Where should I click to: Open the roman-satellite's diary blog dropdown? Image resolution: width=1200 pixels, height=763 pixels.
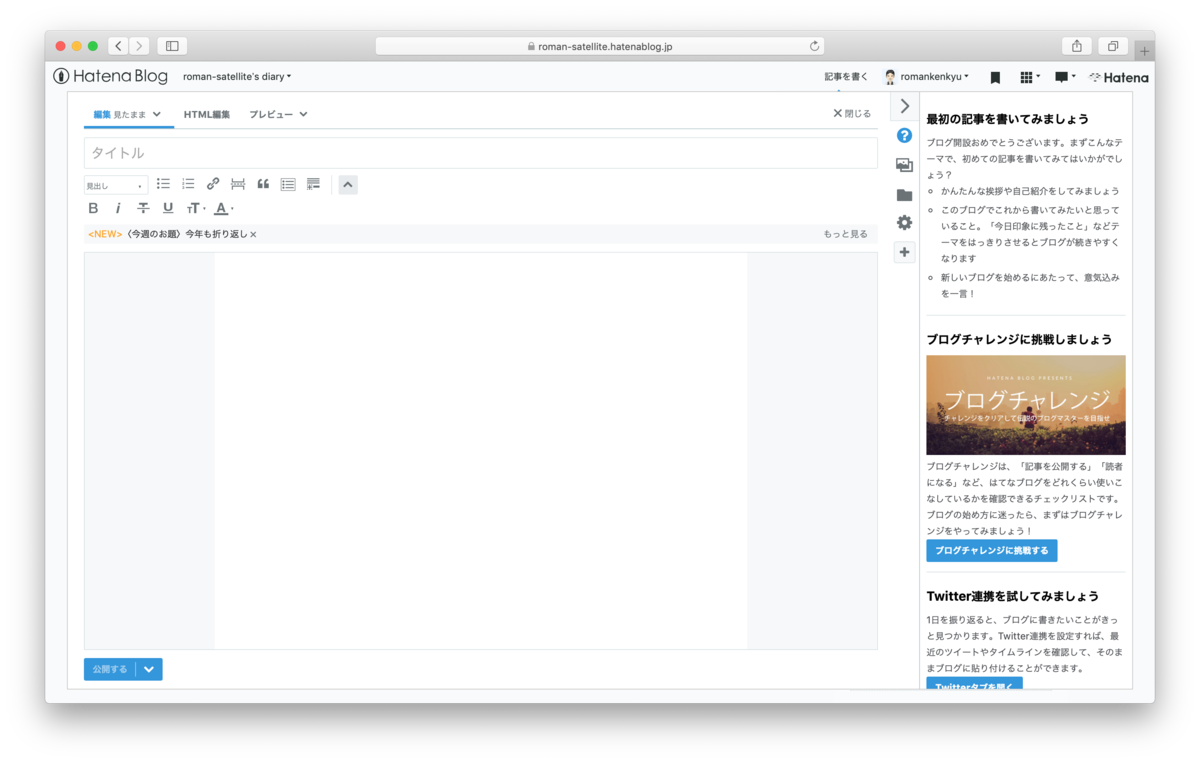click(x=237, y=76)
